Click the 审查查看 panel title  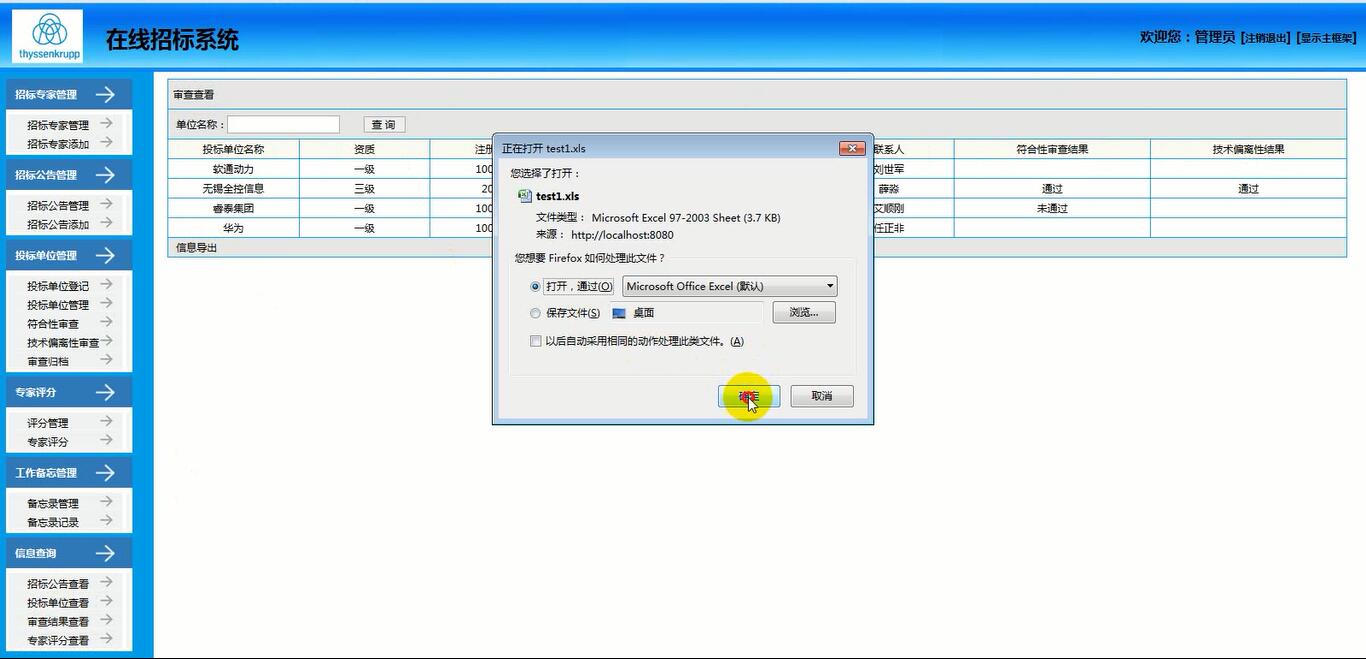193,95
